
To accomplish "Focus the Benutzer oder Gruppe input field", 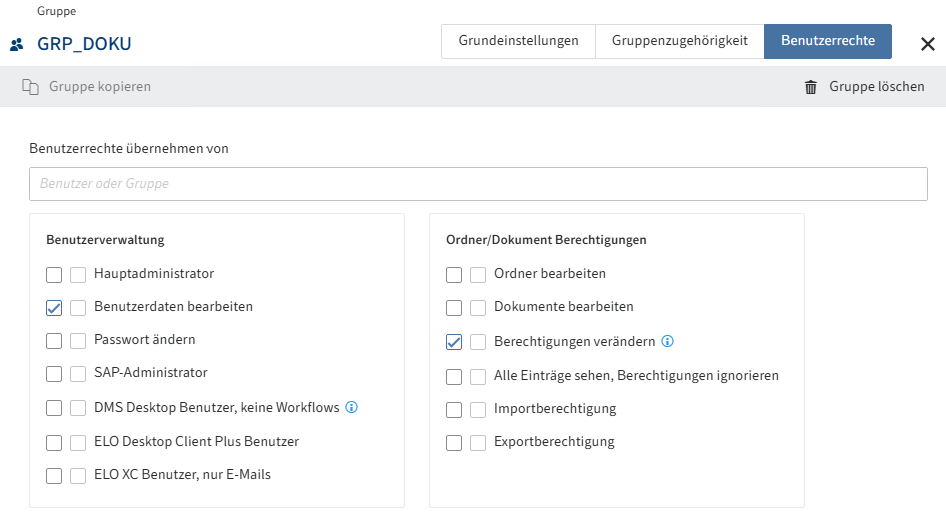I will [478, 184].
